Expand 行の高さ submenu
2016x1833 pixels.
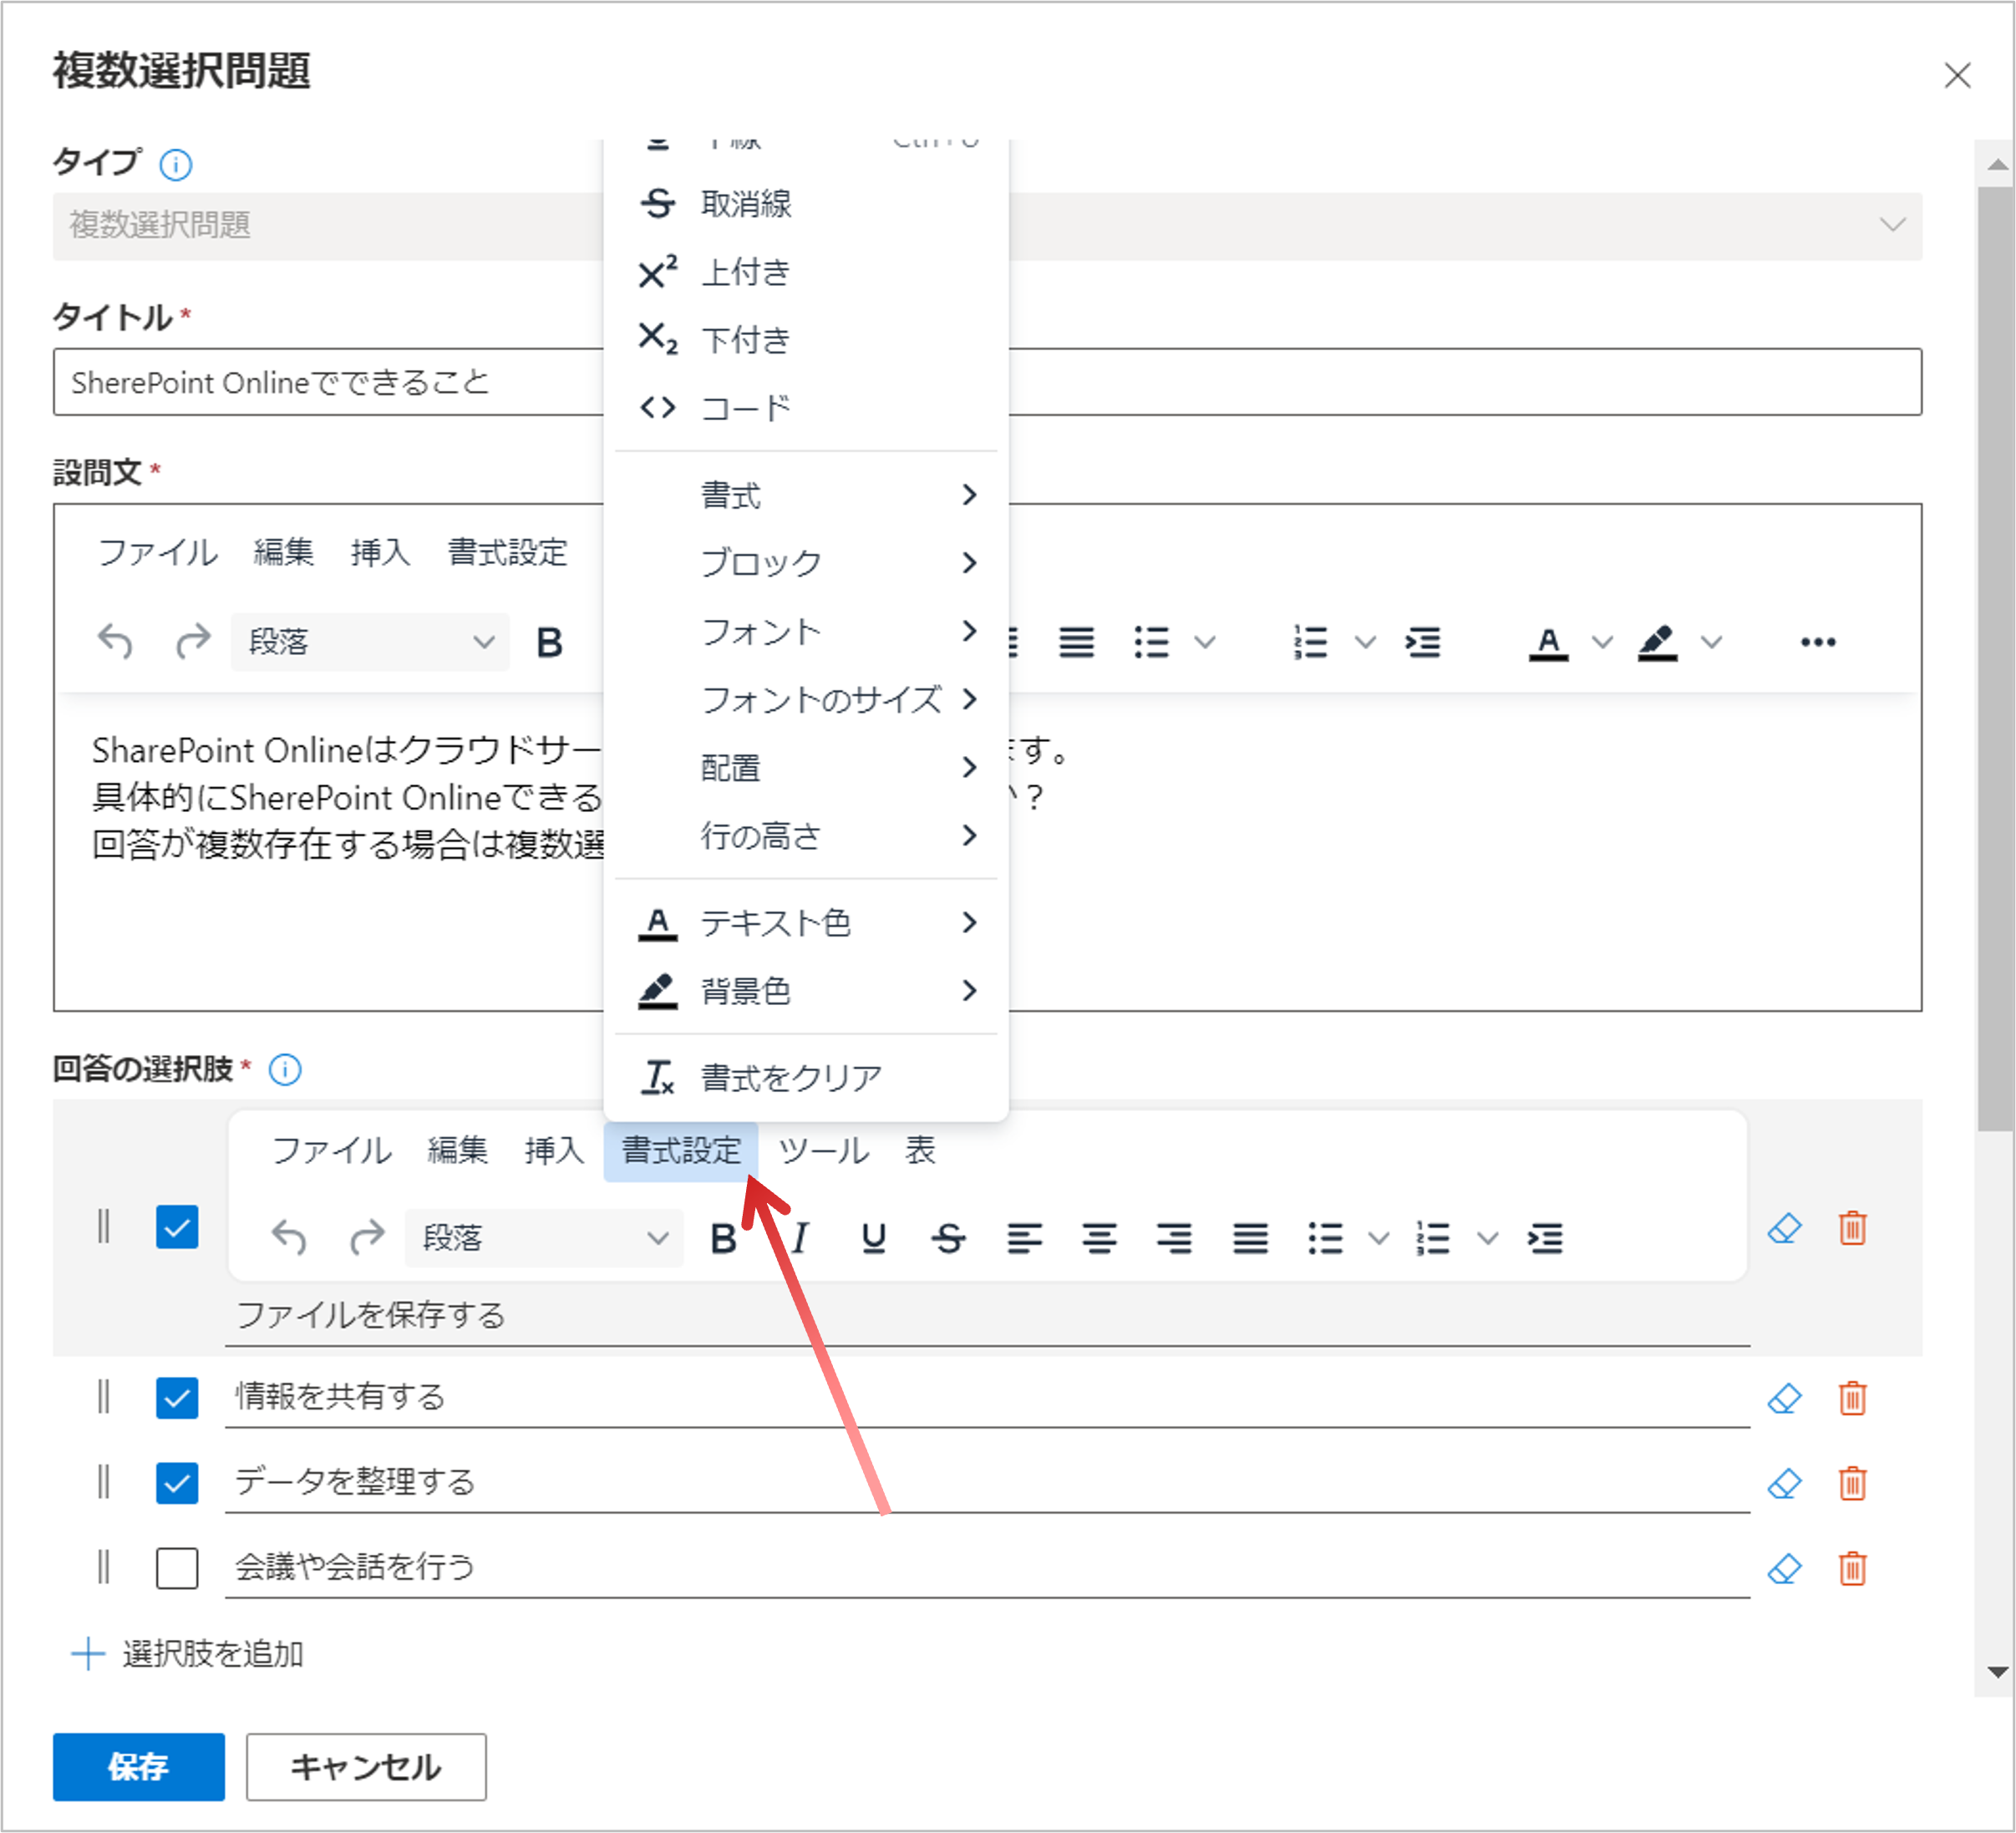coord(806,835)
